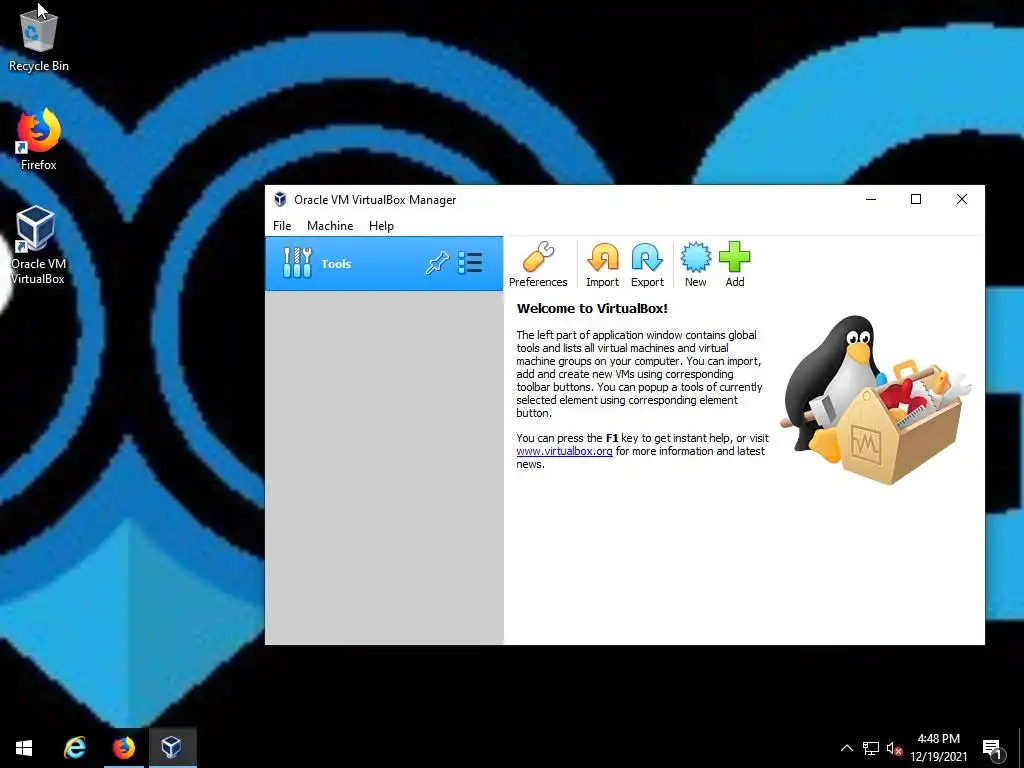Click the Welcome to VirtualBox! heading
Viewport: 1024px width, 768px height.
click(592, 308)
